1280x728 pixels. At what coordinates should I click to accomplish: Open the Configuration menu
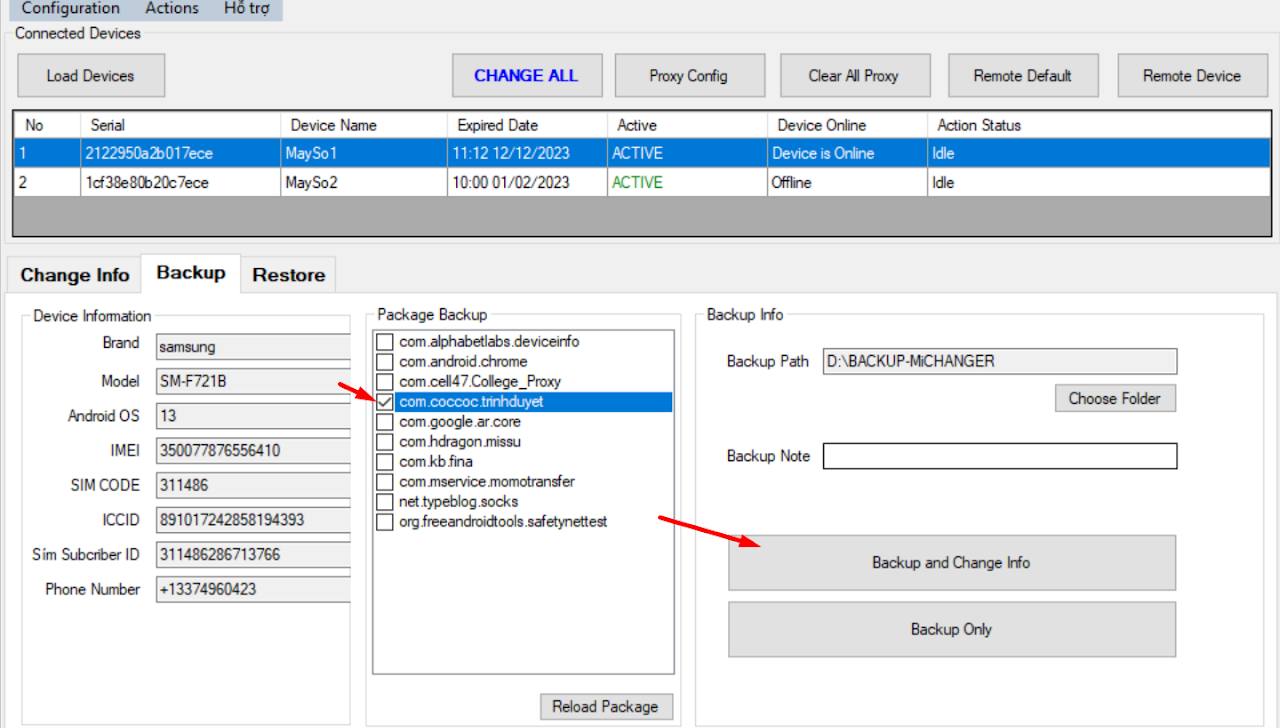tap(70, 9)
